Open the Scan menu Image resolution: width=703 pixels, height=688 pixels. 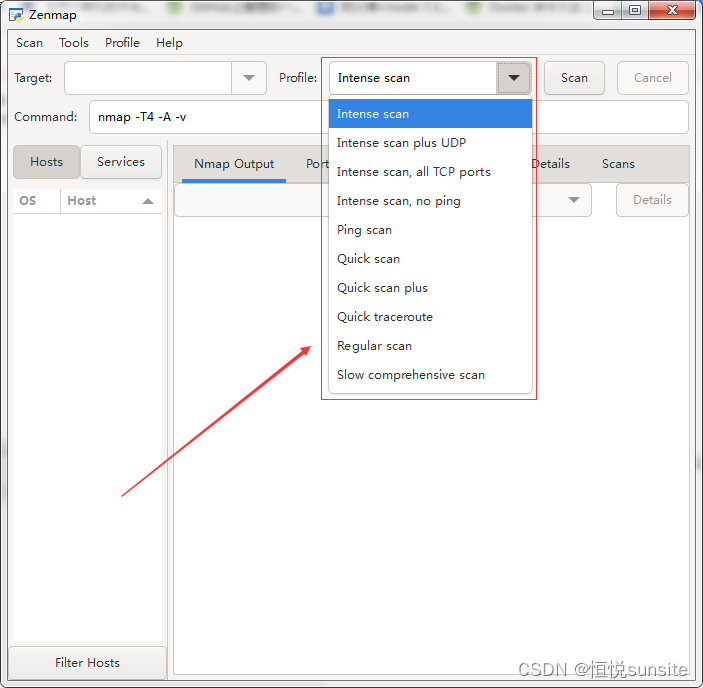[x=30, y=43]
